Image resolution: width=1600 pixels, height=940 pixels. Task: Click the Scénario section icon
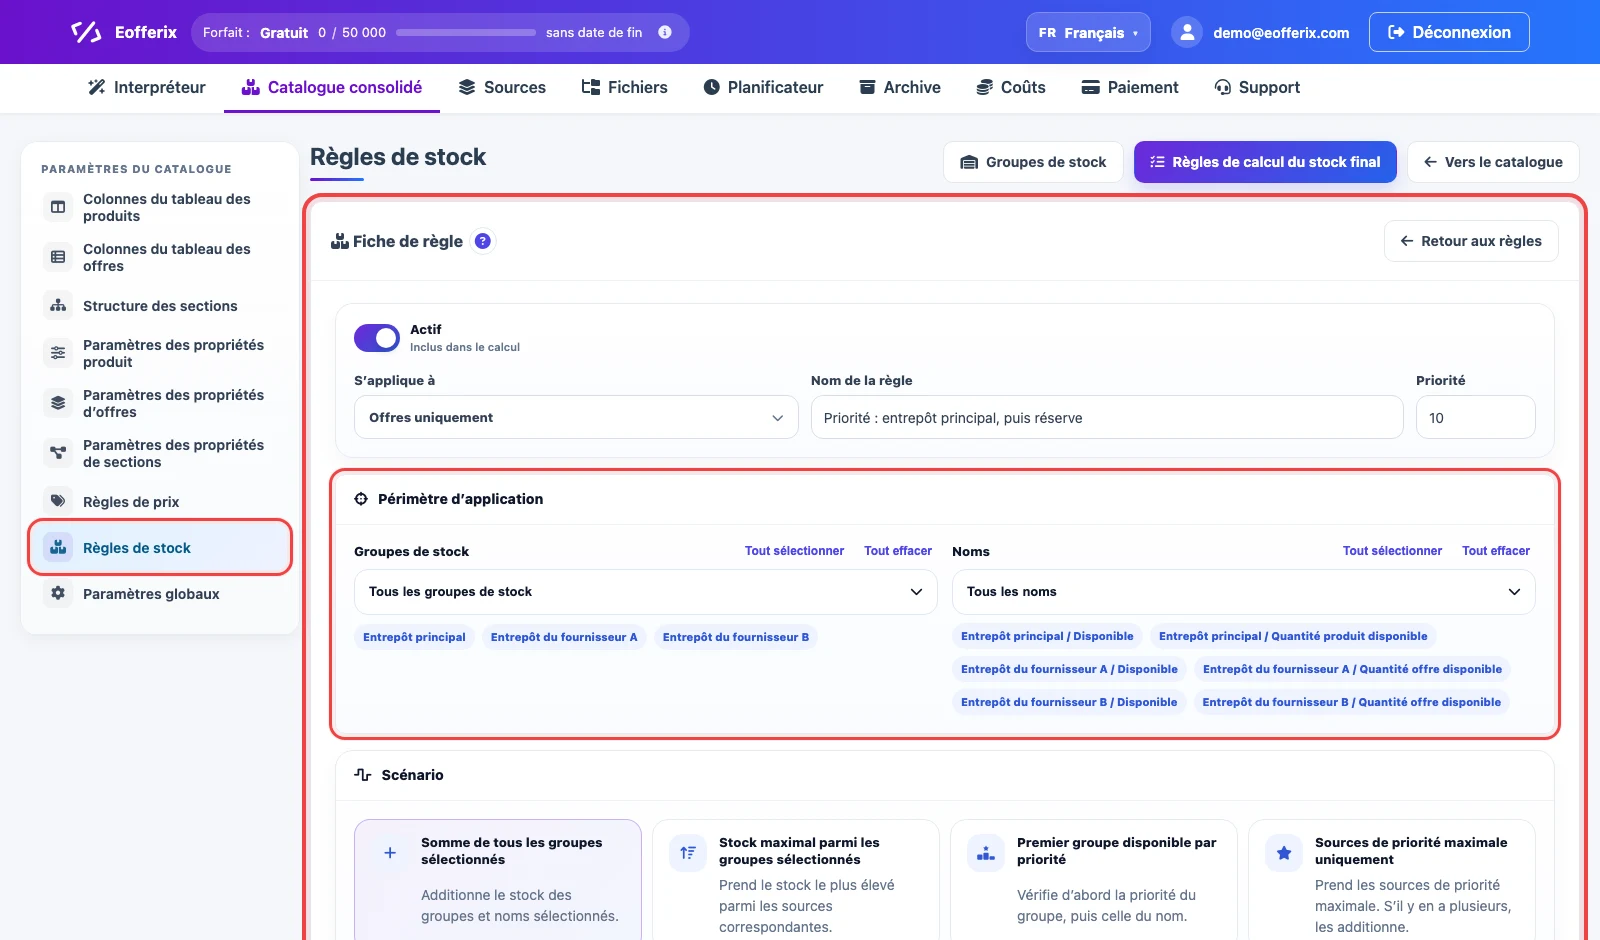tap(363, 775)
